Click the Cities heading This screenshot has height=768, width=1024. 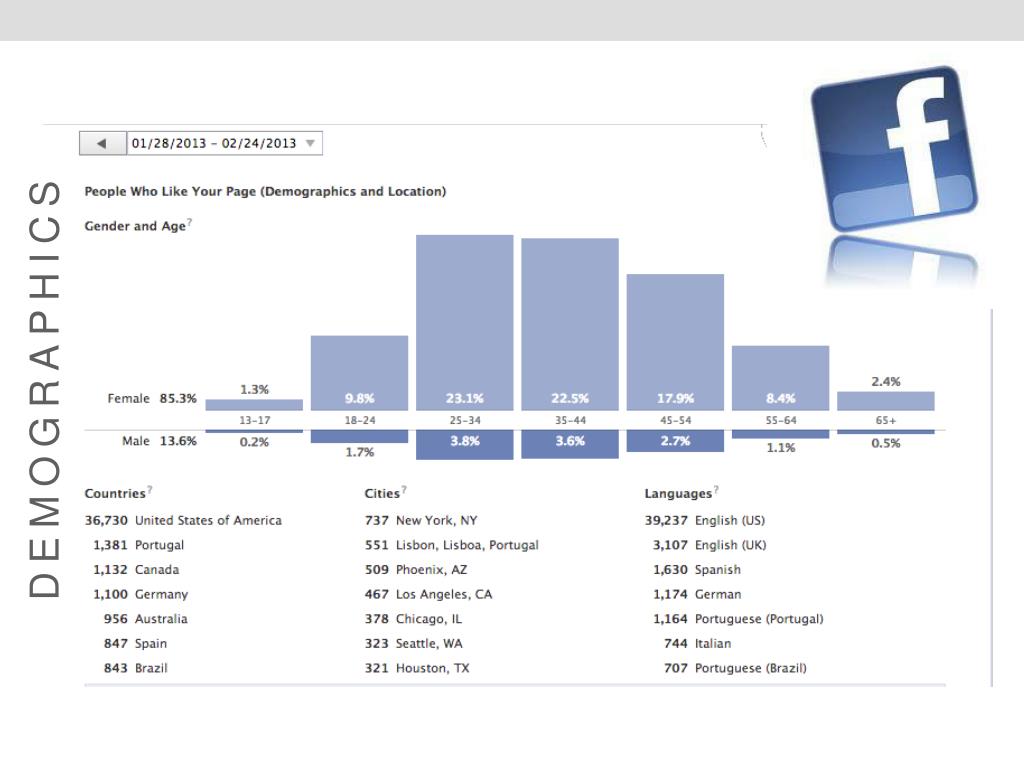coord(382,494)
